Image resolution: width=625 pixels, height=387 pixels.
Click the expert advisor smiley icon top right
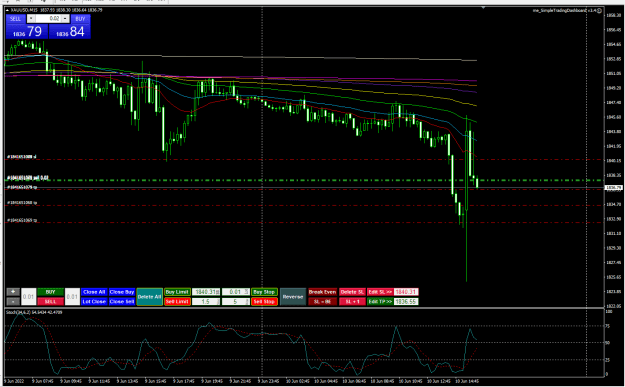[599, 10]
